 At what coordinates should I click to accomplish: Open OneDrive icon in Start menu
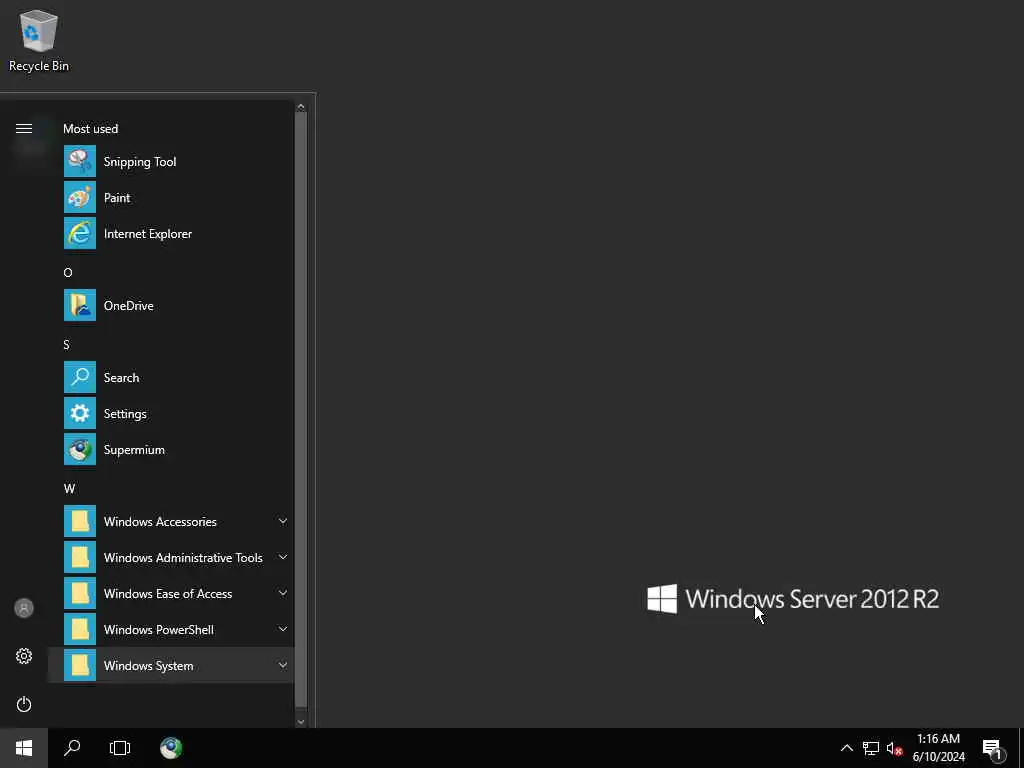pos(80,305)
